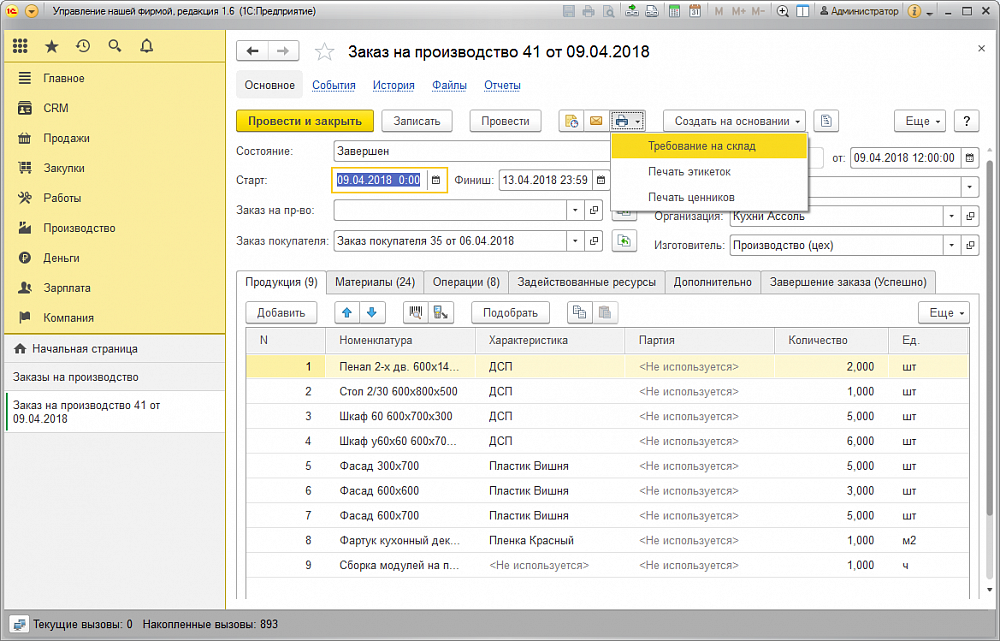
Task: Click the blue down arrow to move row down
Action: coord(372,313)
